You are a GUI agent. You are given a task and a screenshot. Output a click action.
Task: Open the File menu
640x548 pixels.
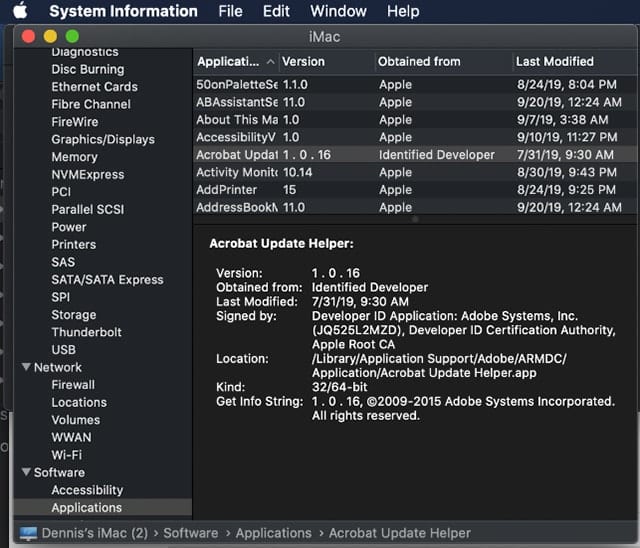tap(230, 11)
